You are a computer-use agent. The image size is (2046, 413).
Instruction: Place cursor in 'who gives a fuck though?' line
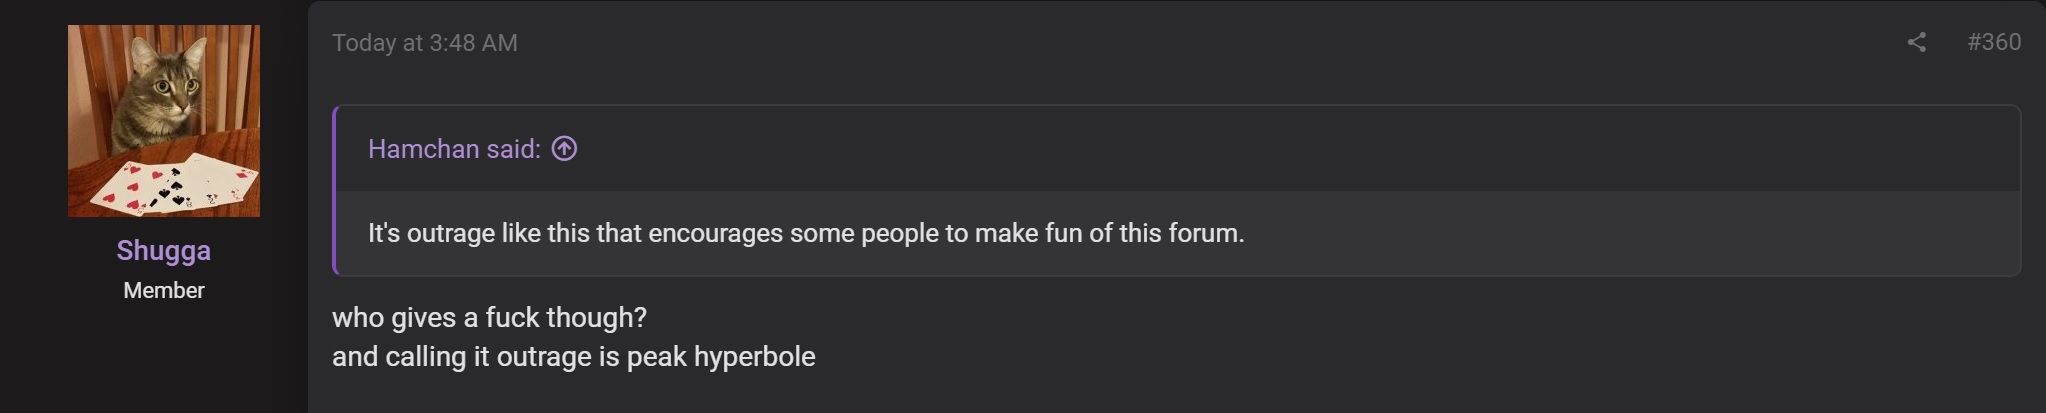489,318
